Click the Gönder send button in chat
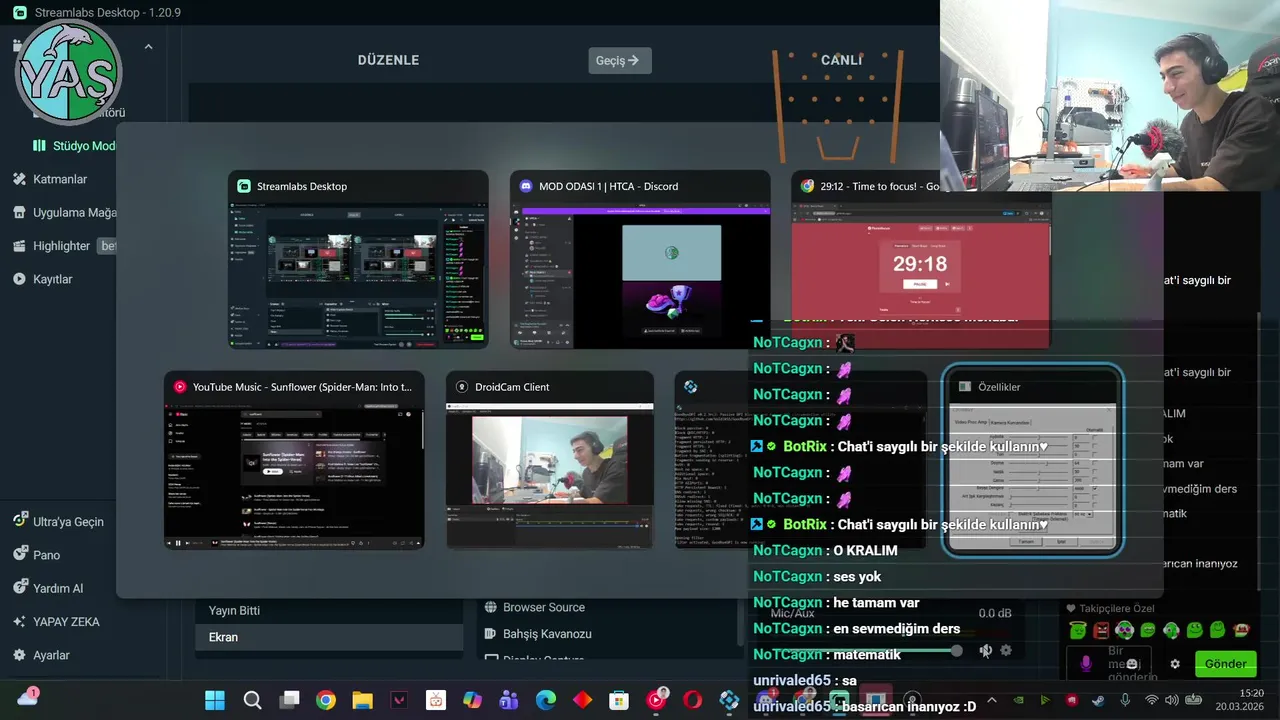This screenshot has width=1280, height=720. (x=1225, y=663)
